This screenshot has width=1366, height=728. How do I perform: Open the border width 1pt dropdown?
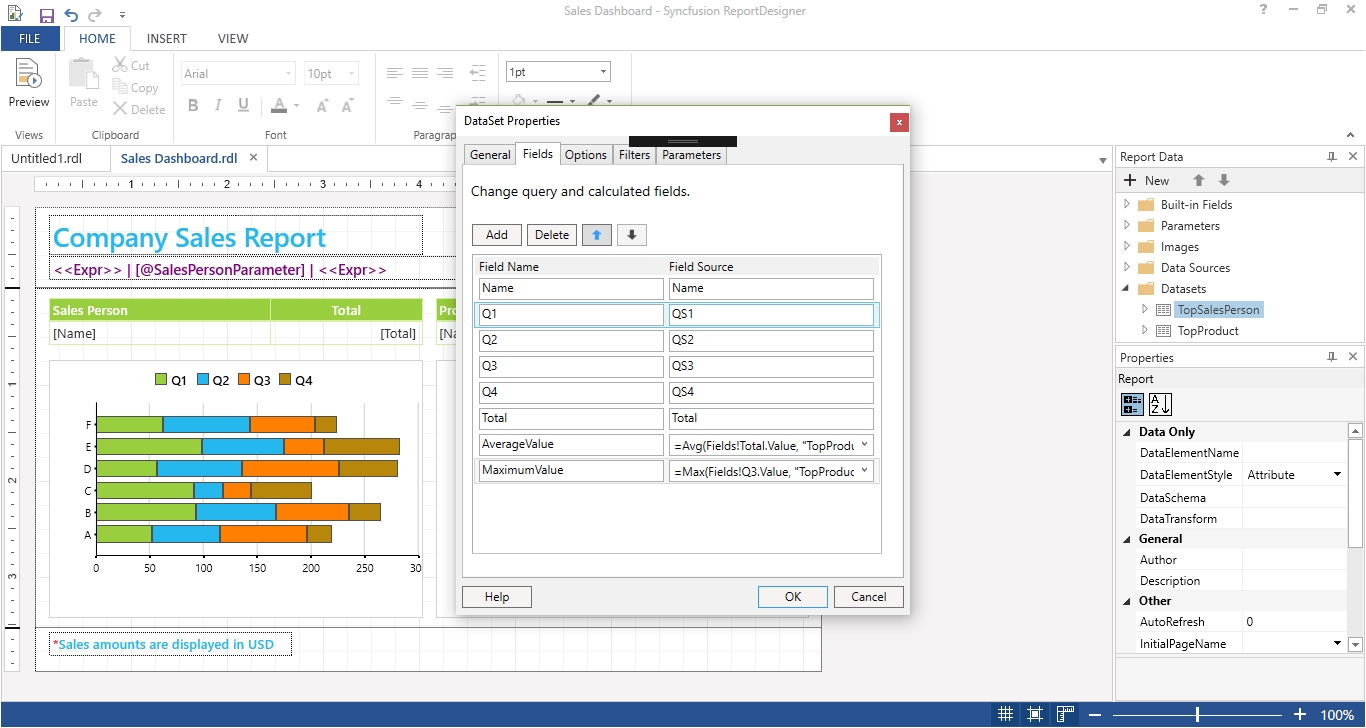(x=603, y=72)
